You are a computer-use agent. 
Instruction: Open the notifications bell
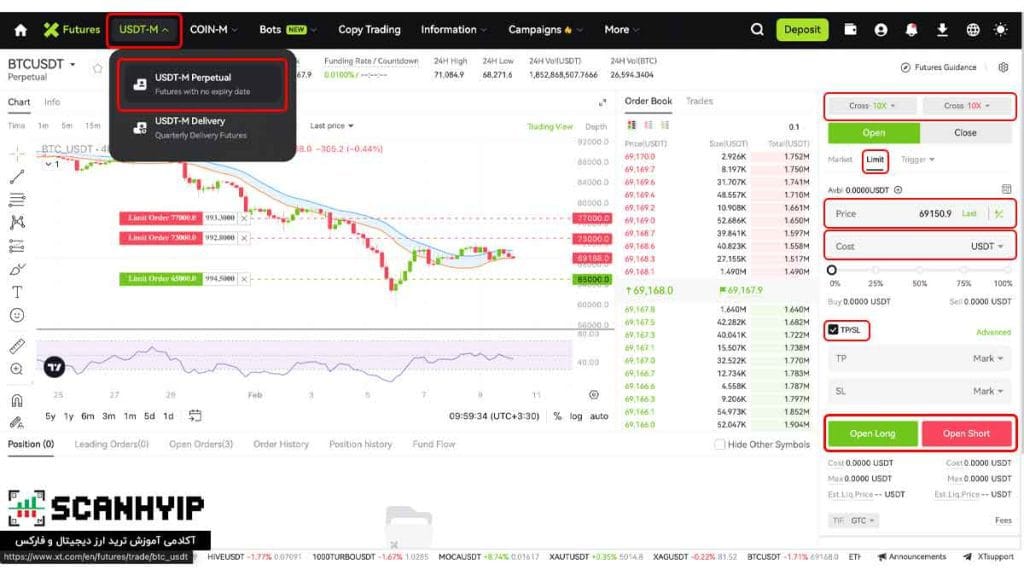911,30
